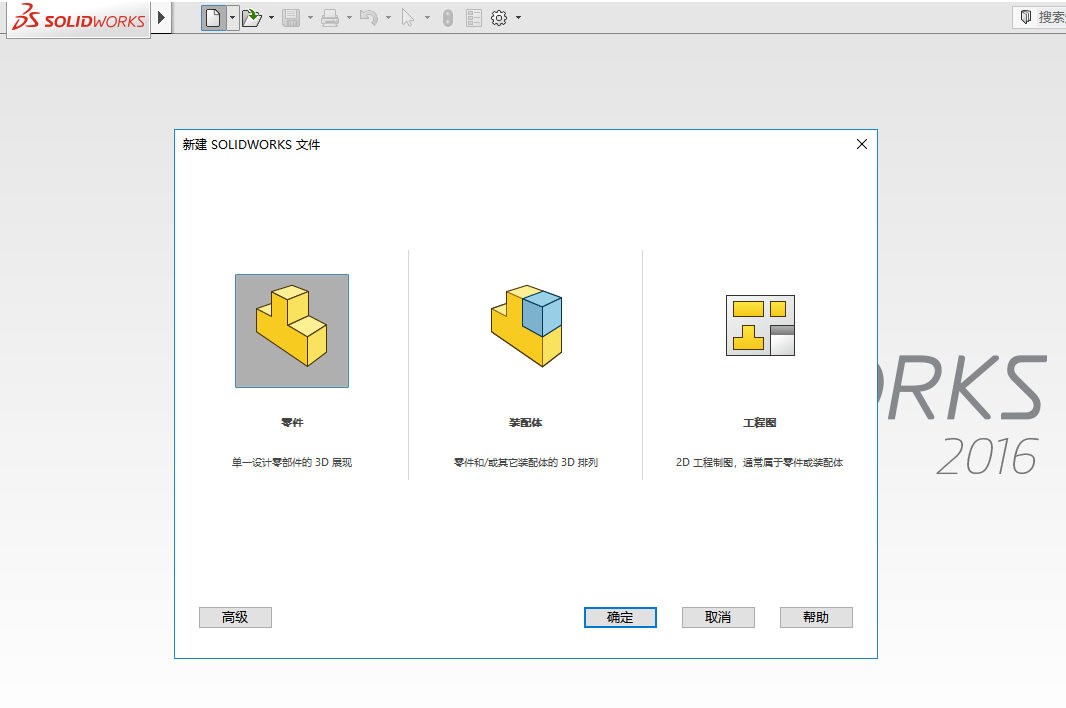Expand the SOLIDWORKS menu flyout arrow
1066x708 pixels.
click(161, 18)
